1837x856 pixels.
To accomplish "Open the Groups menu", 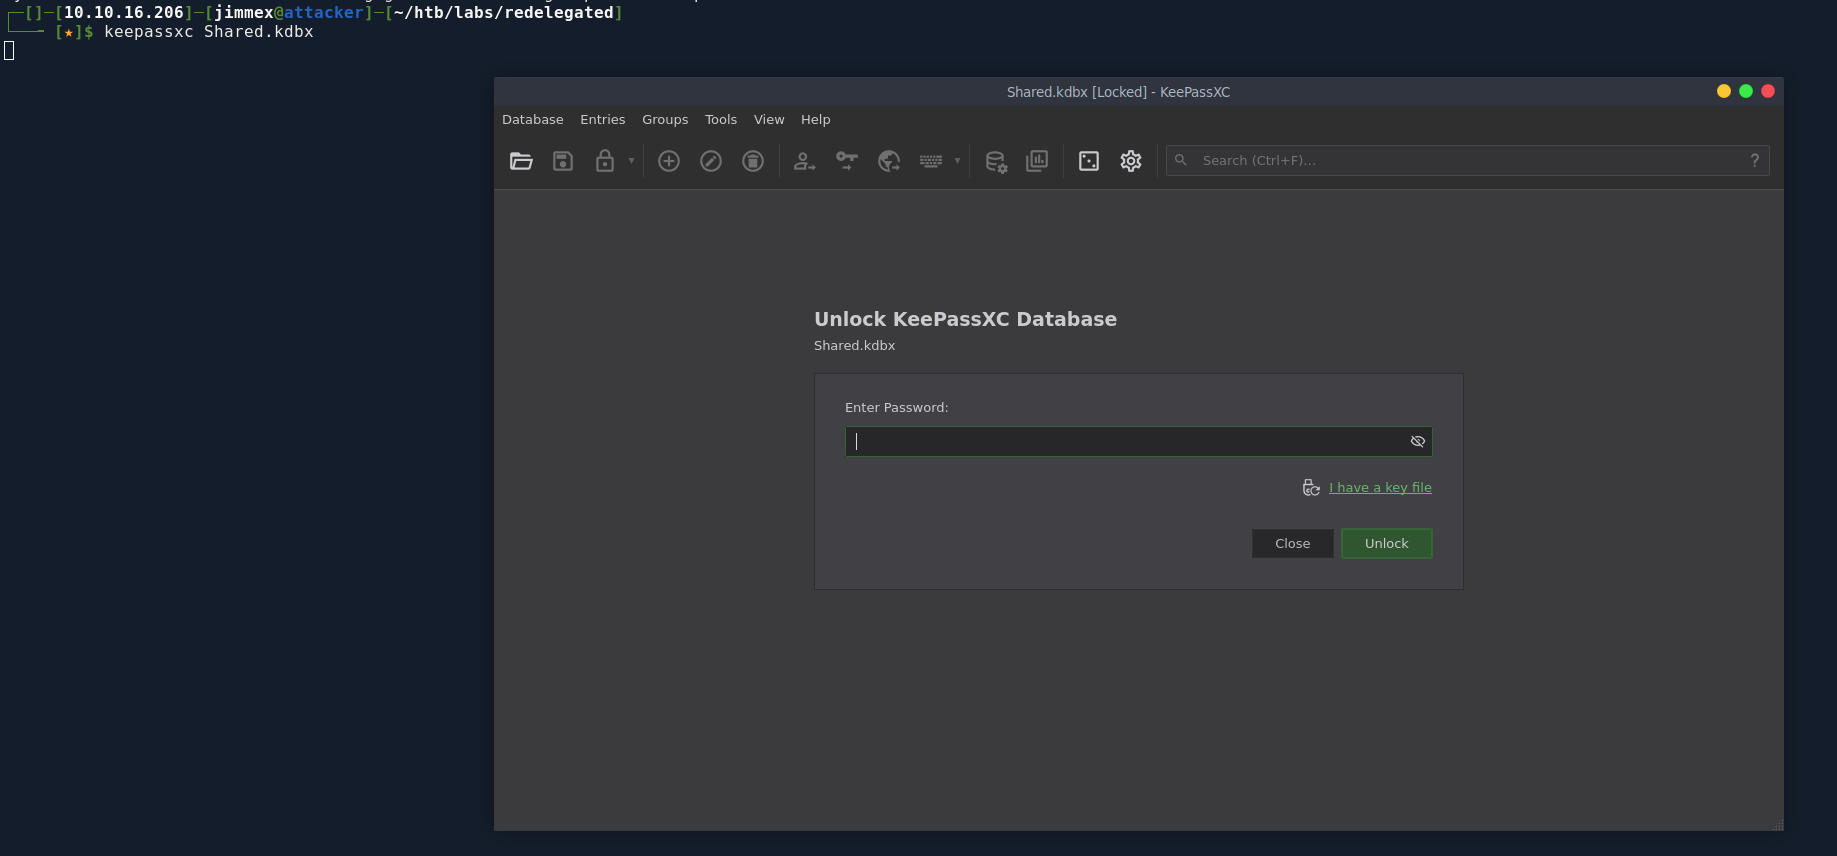I will point(665,120).
